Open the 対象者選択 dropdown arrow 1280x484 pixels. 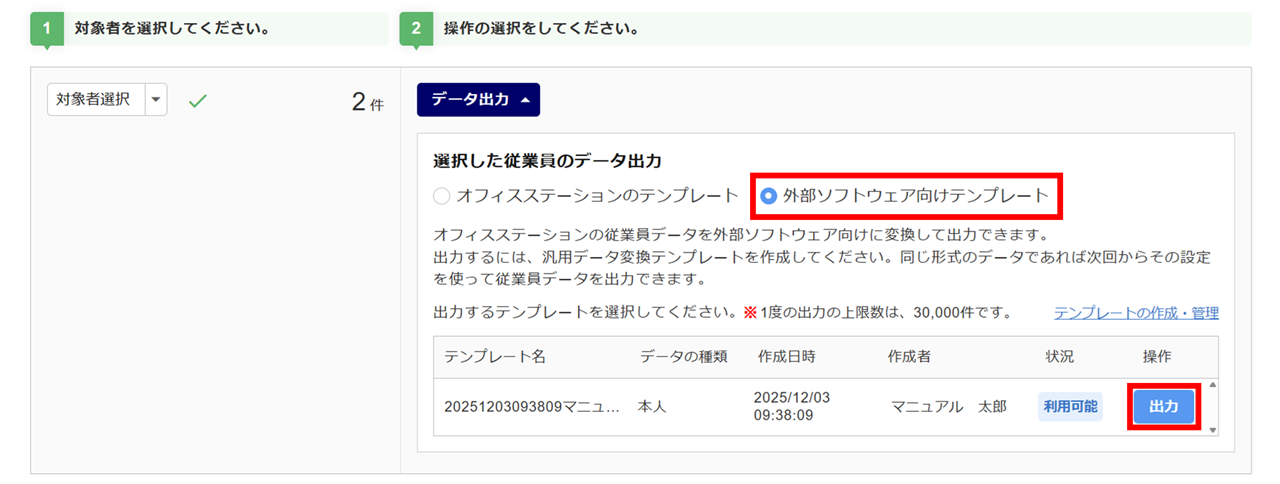155,100
